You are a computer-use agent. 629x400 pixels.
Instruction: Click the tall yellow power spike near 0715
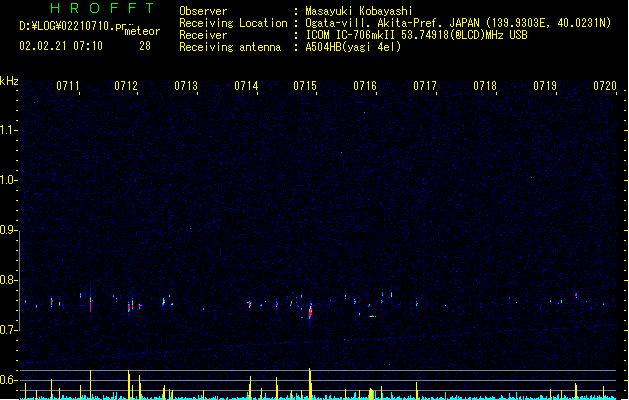pos(310,384)
